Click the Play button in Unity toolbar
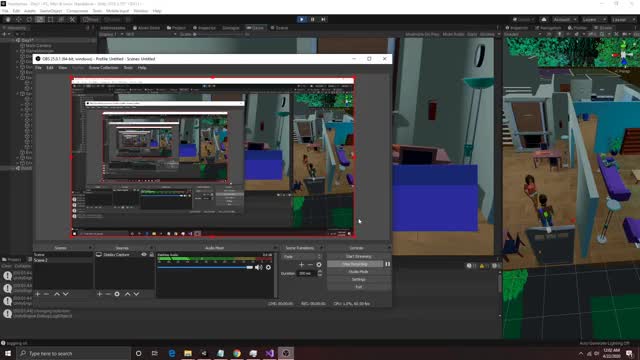Viewport: 640px width, 360px height. coord(302,19)
